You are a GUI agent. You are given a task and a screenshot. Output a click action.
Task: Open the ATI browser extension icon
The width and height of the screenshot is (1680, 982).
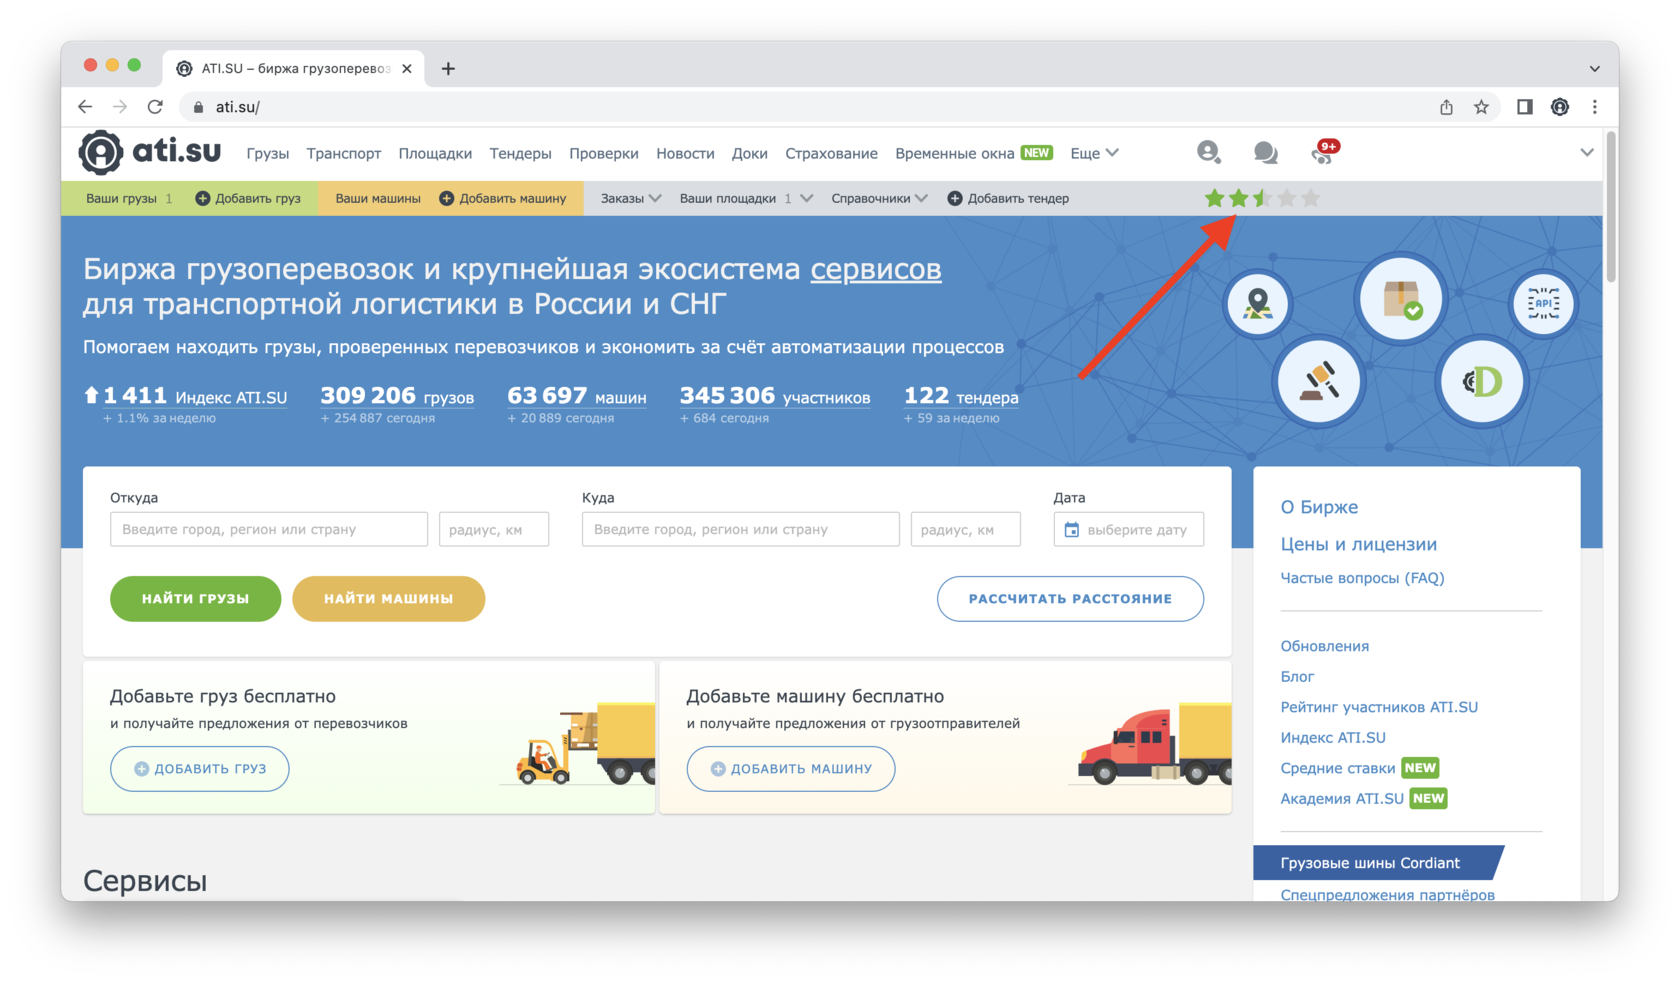pos(1560,106)
